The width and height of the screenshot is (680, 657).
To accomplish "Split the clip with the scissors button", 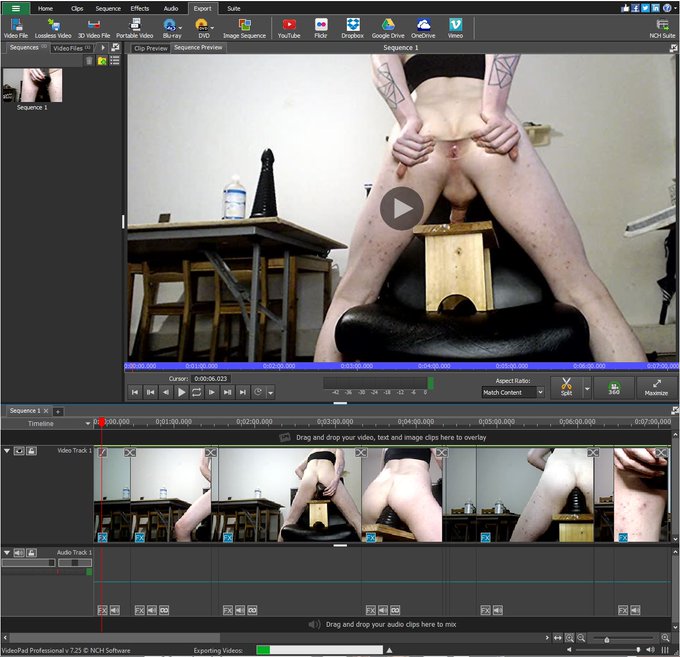I will click(x=566, y=386).
